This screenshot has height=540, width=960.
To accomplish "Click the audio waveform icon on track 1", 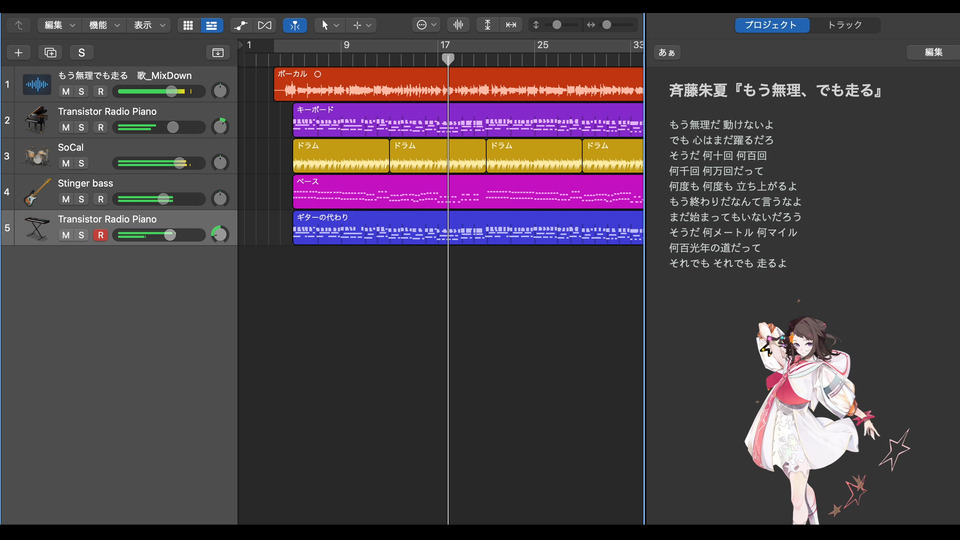I will [37, 85].
